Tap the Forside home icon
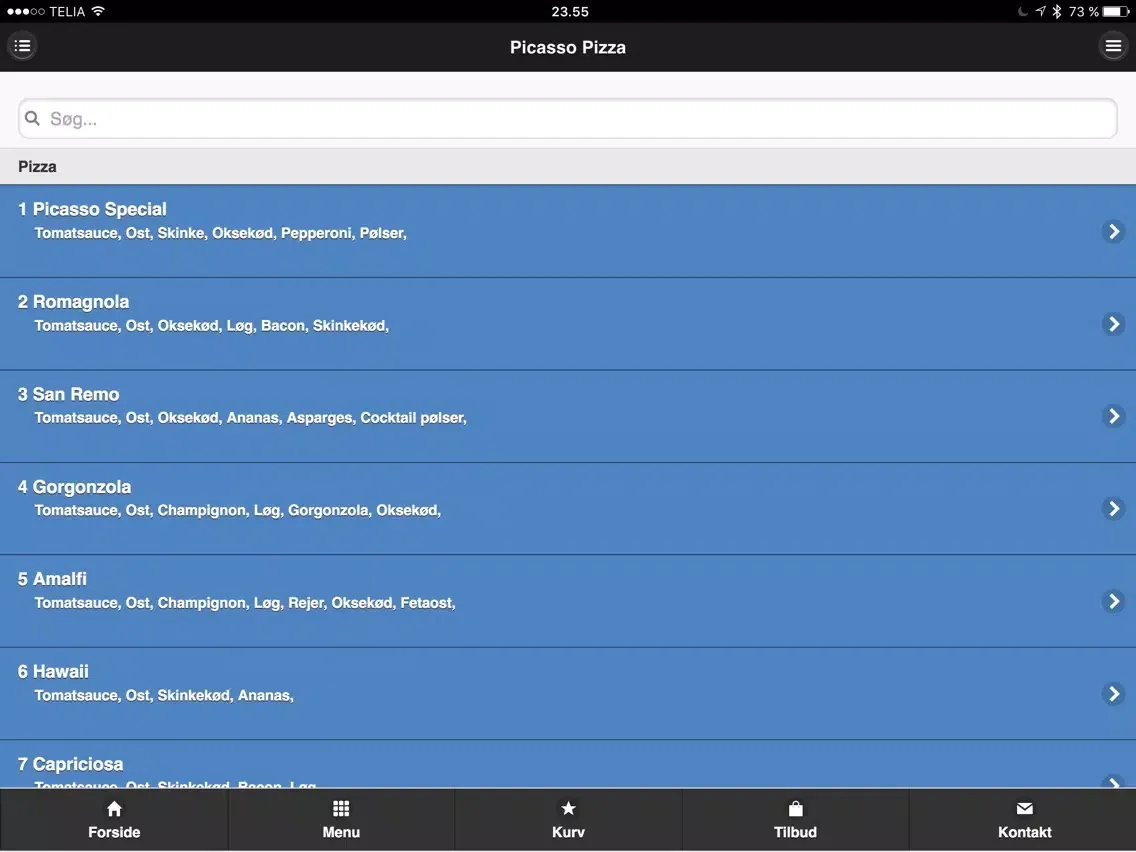The width and height of the screenshot is (1136, 852). click(x=114, y=809)
